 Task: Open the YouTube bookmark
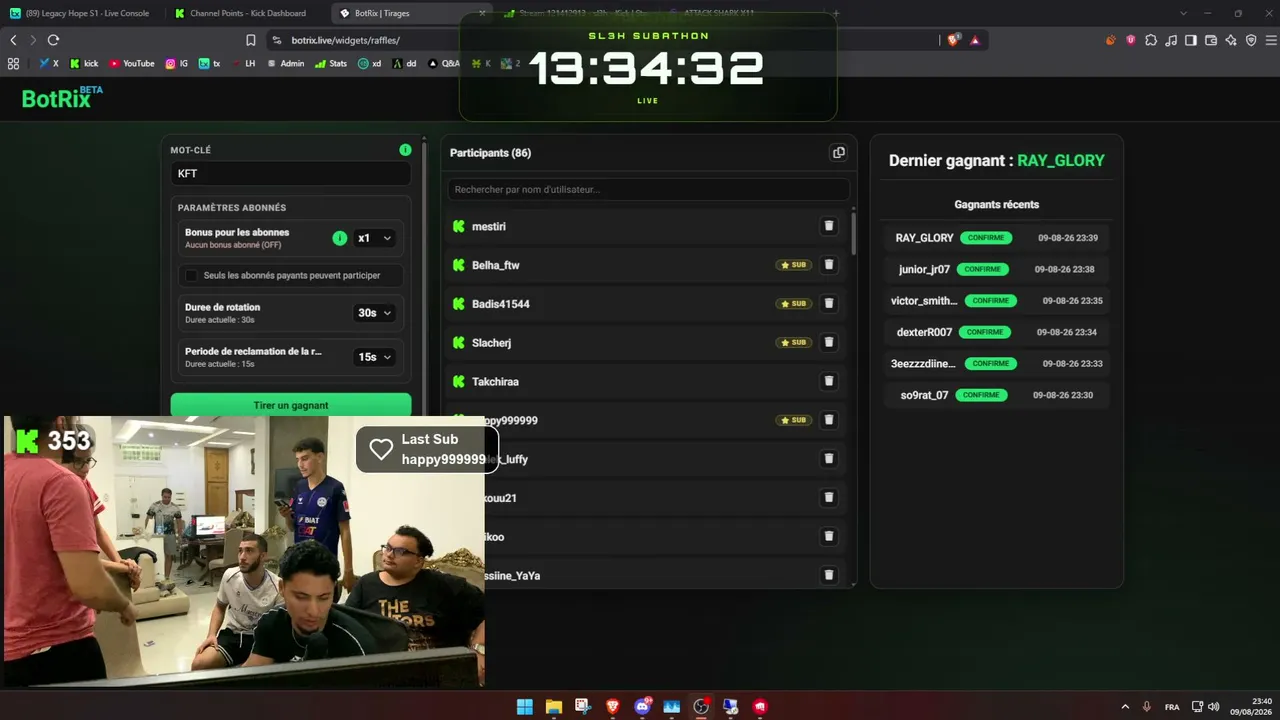[132, 63]
